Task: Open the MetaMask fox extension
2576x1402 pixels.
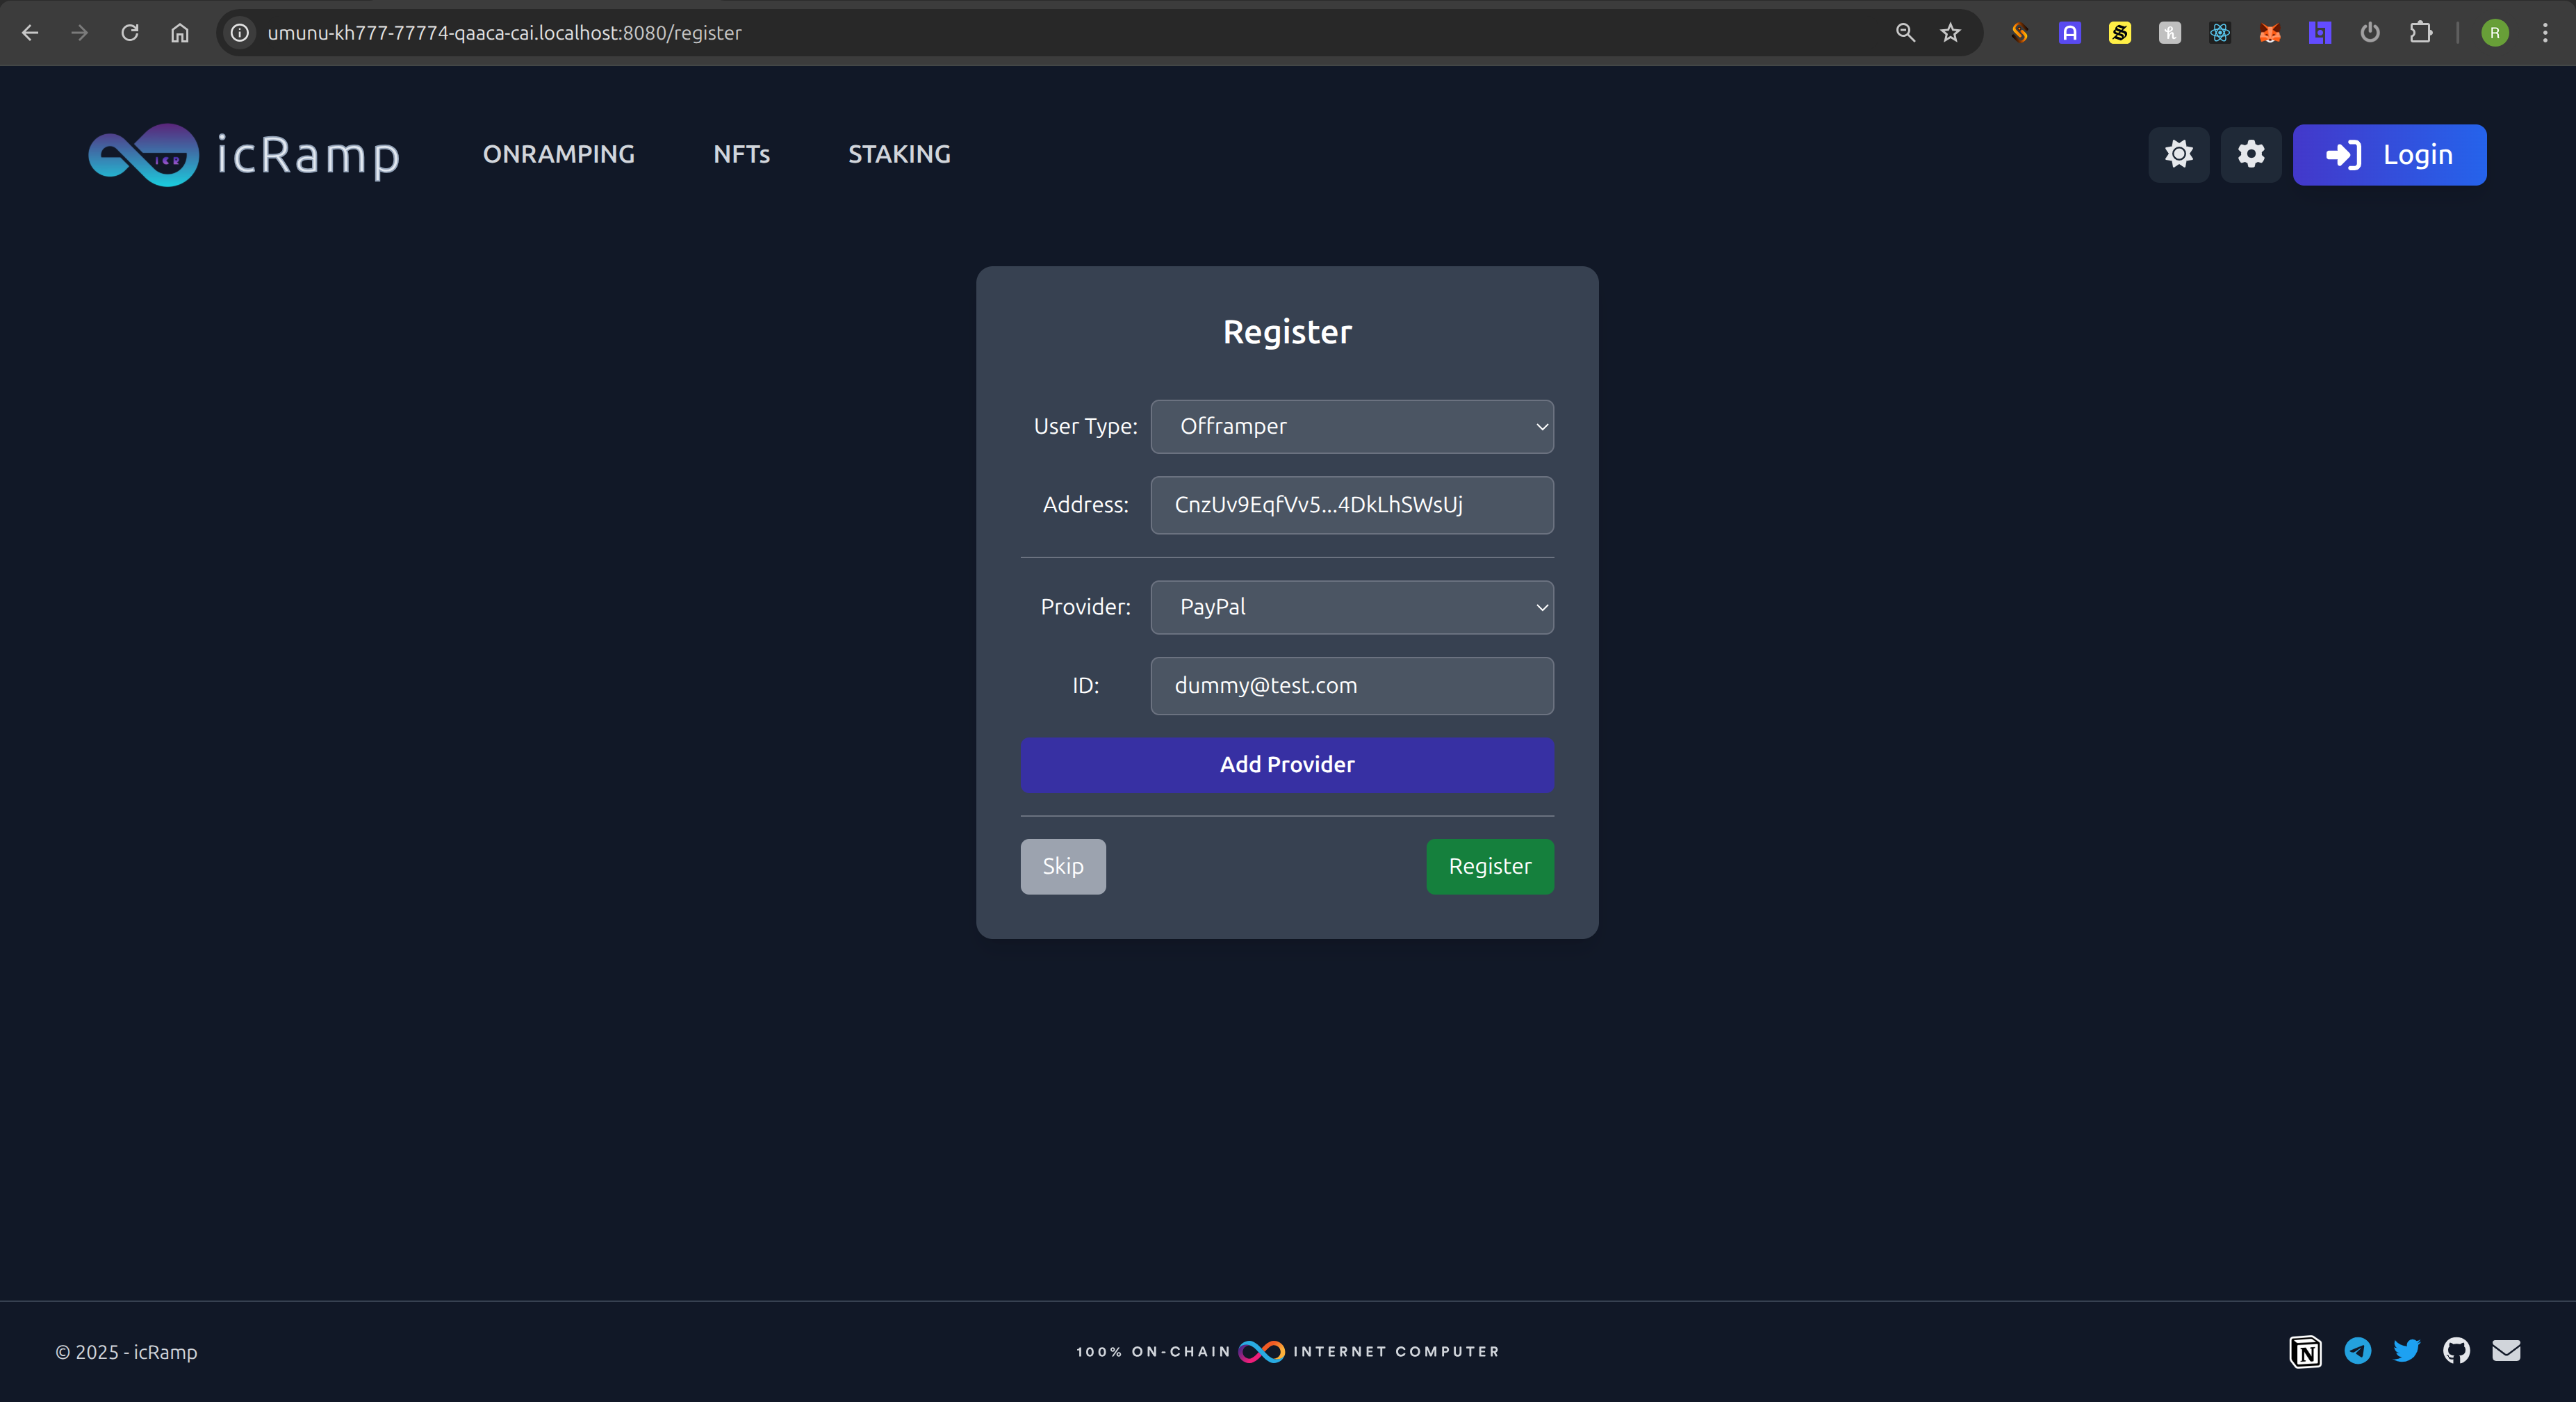Action: click(2269, 33)
